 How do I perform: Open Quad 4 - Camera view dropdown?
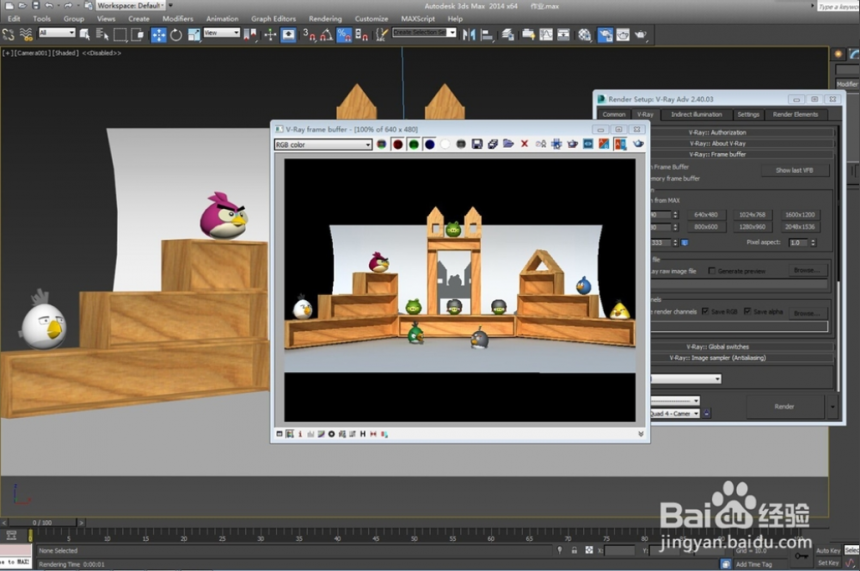(675, 413)
